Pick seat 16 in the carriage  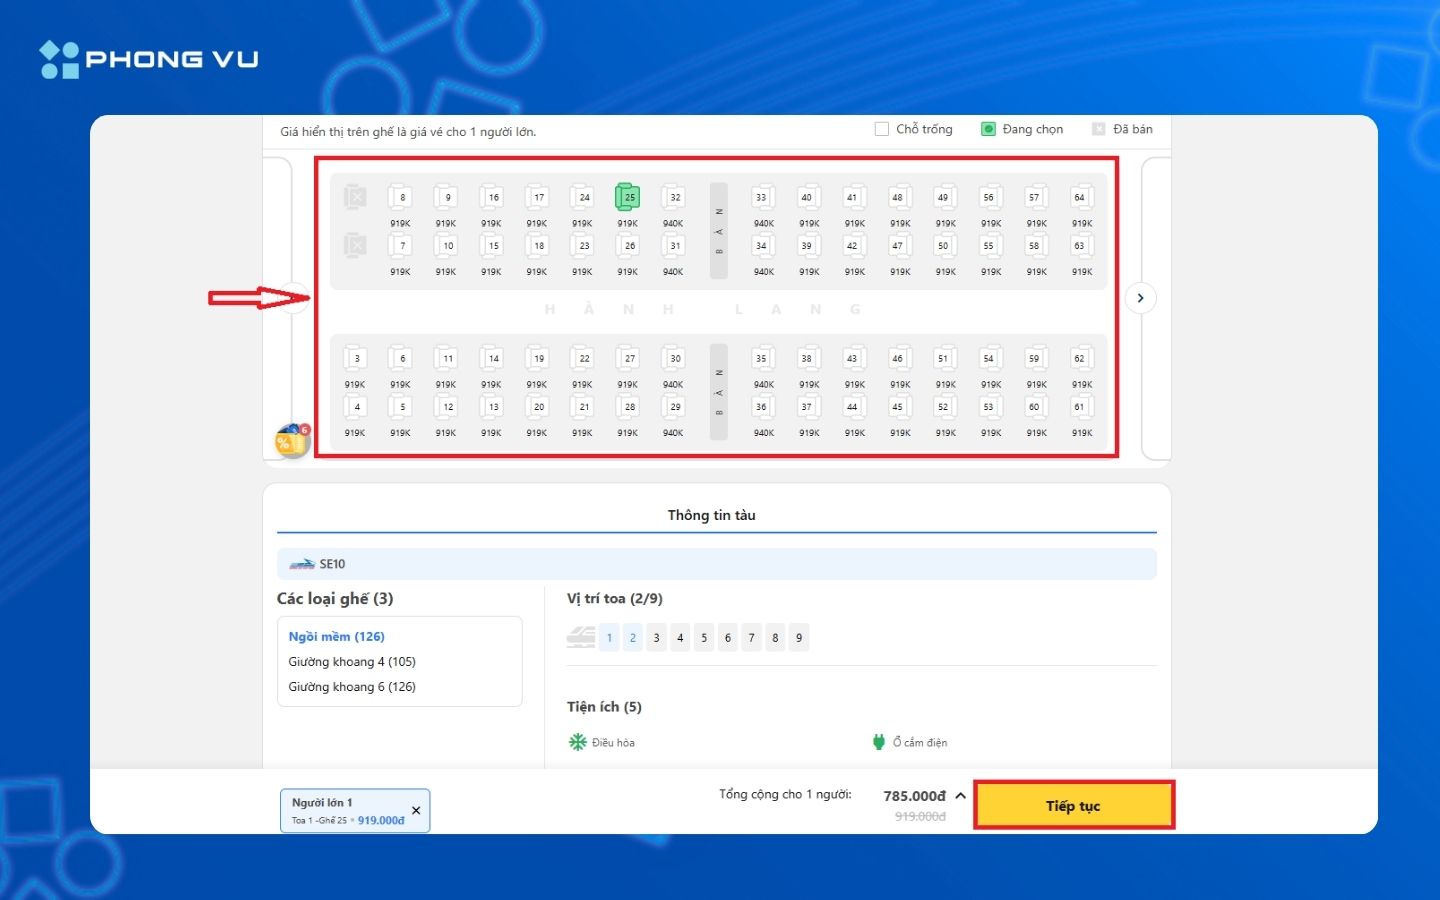(492, 198)
